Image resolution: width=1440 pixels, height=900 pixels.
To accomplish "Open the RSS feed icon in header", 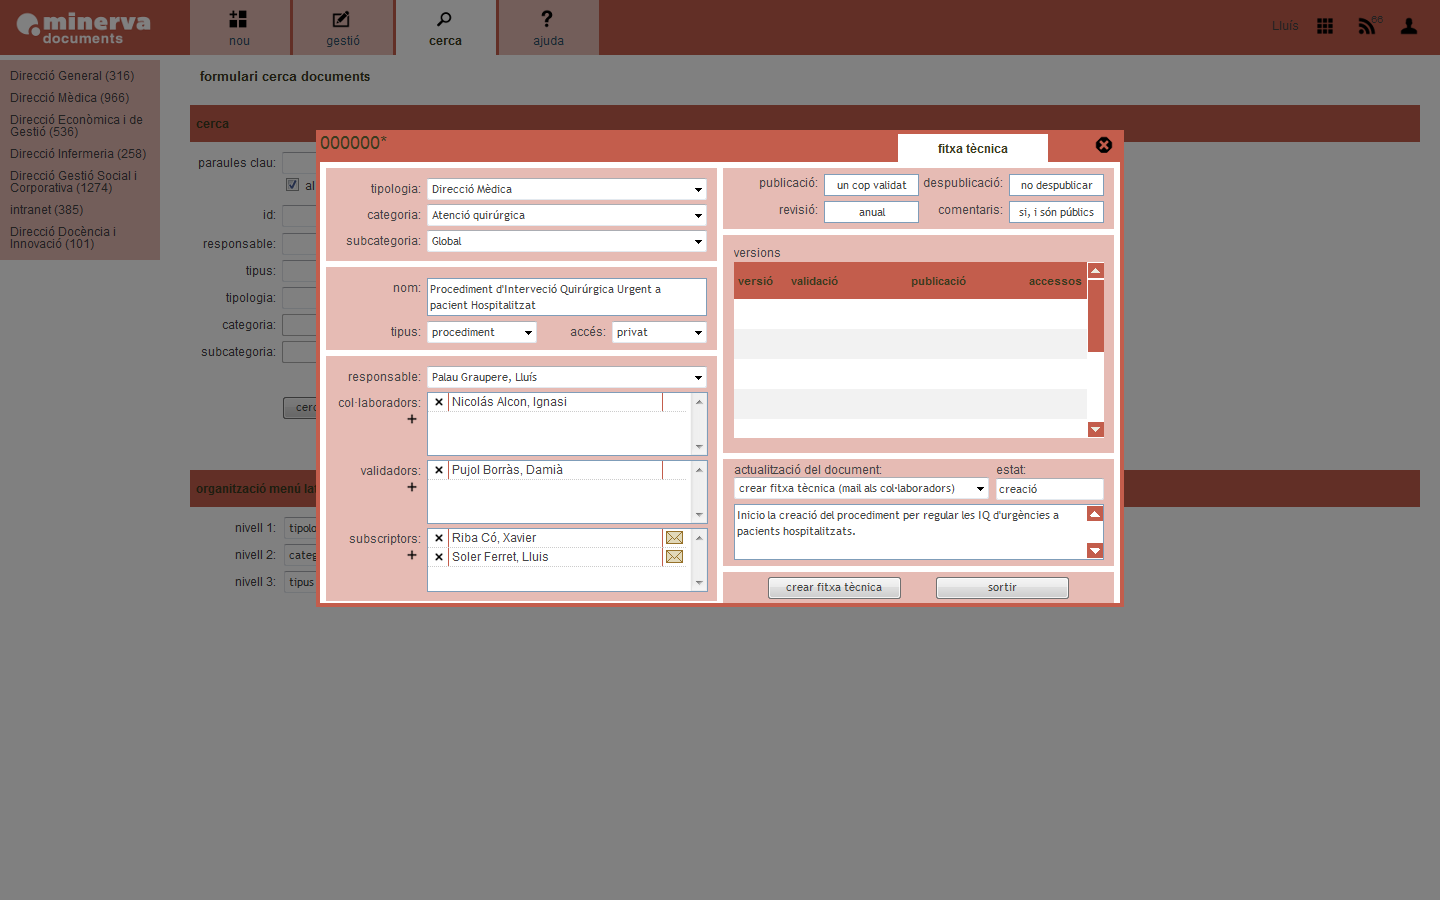I will 1366,26.
